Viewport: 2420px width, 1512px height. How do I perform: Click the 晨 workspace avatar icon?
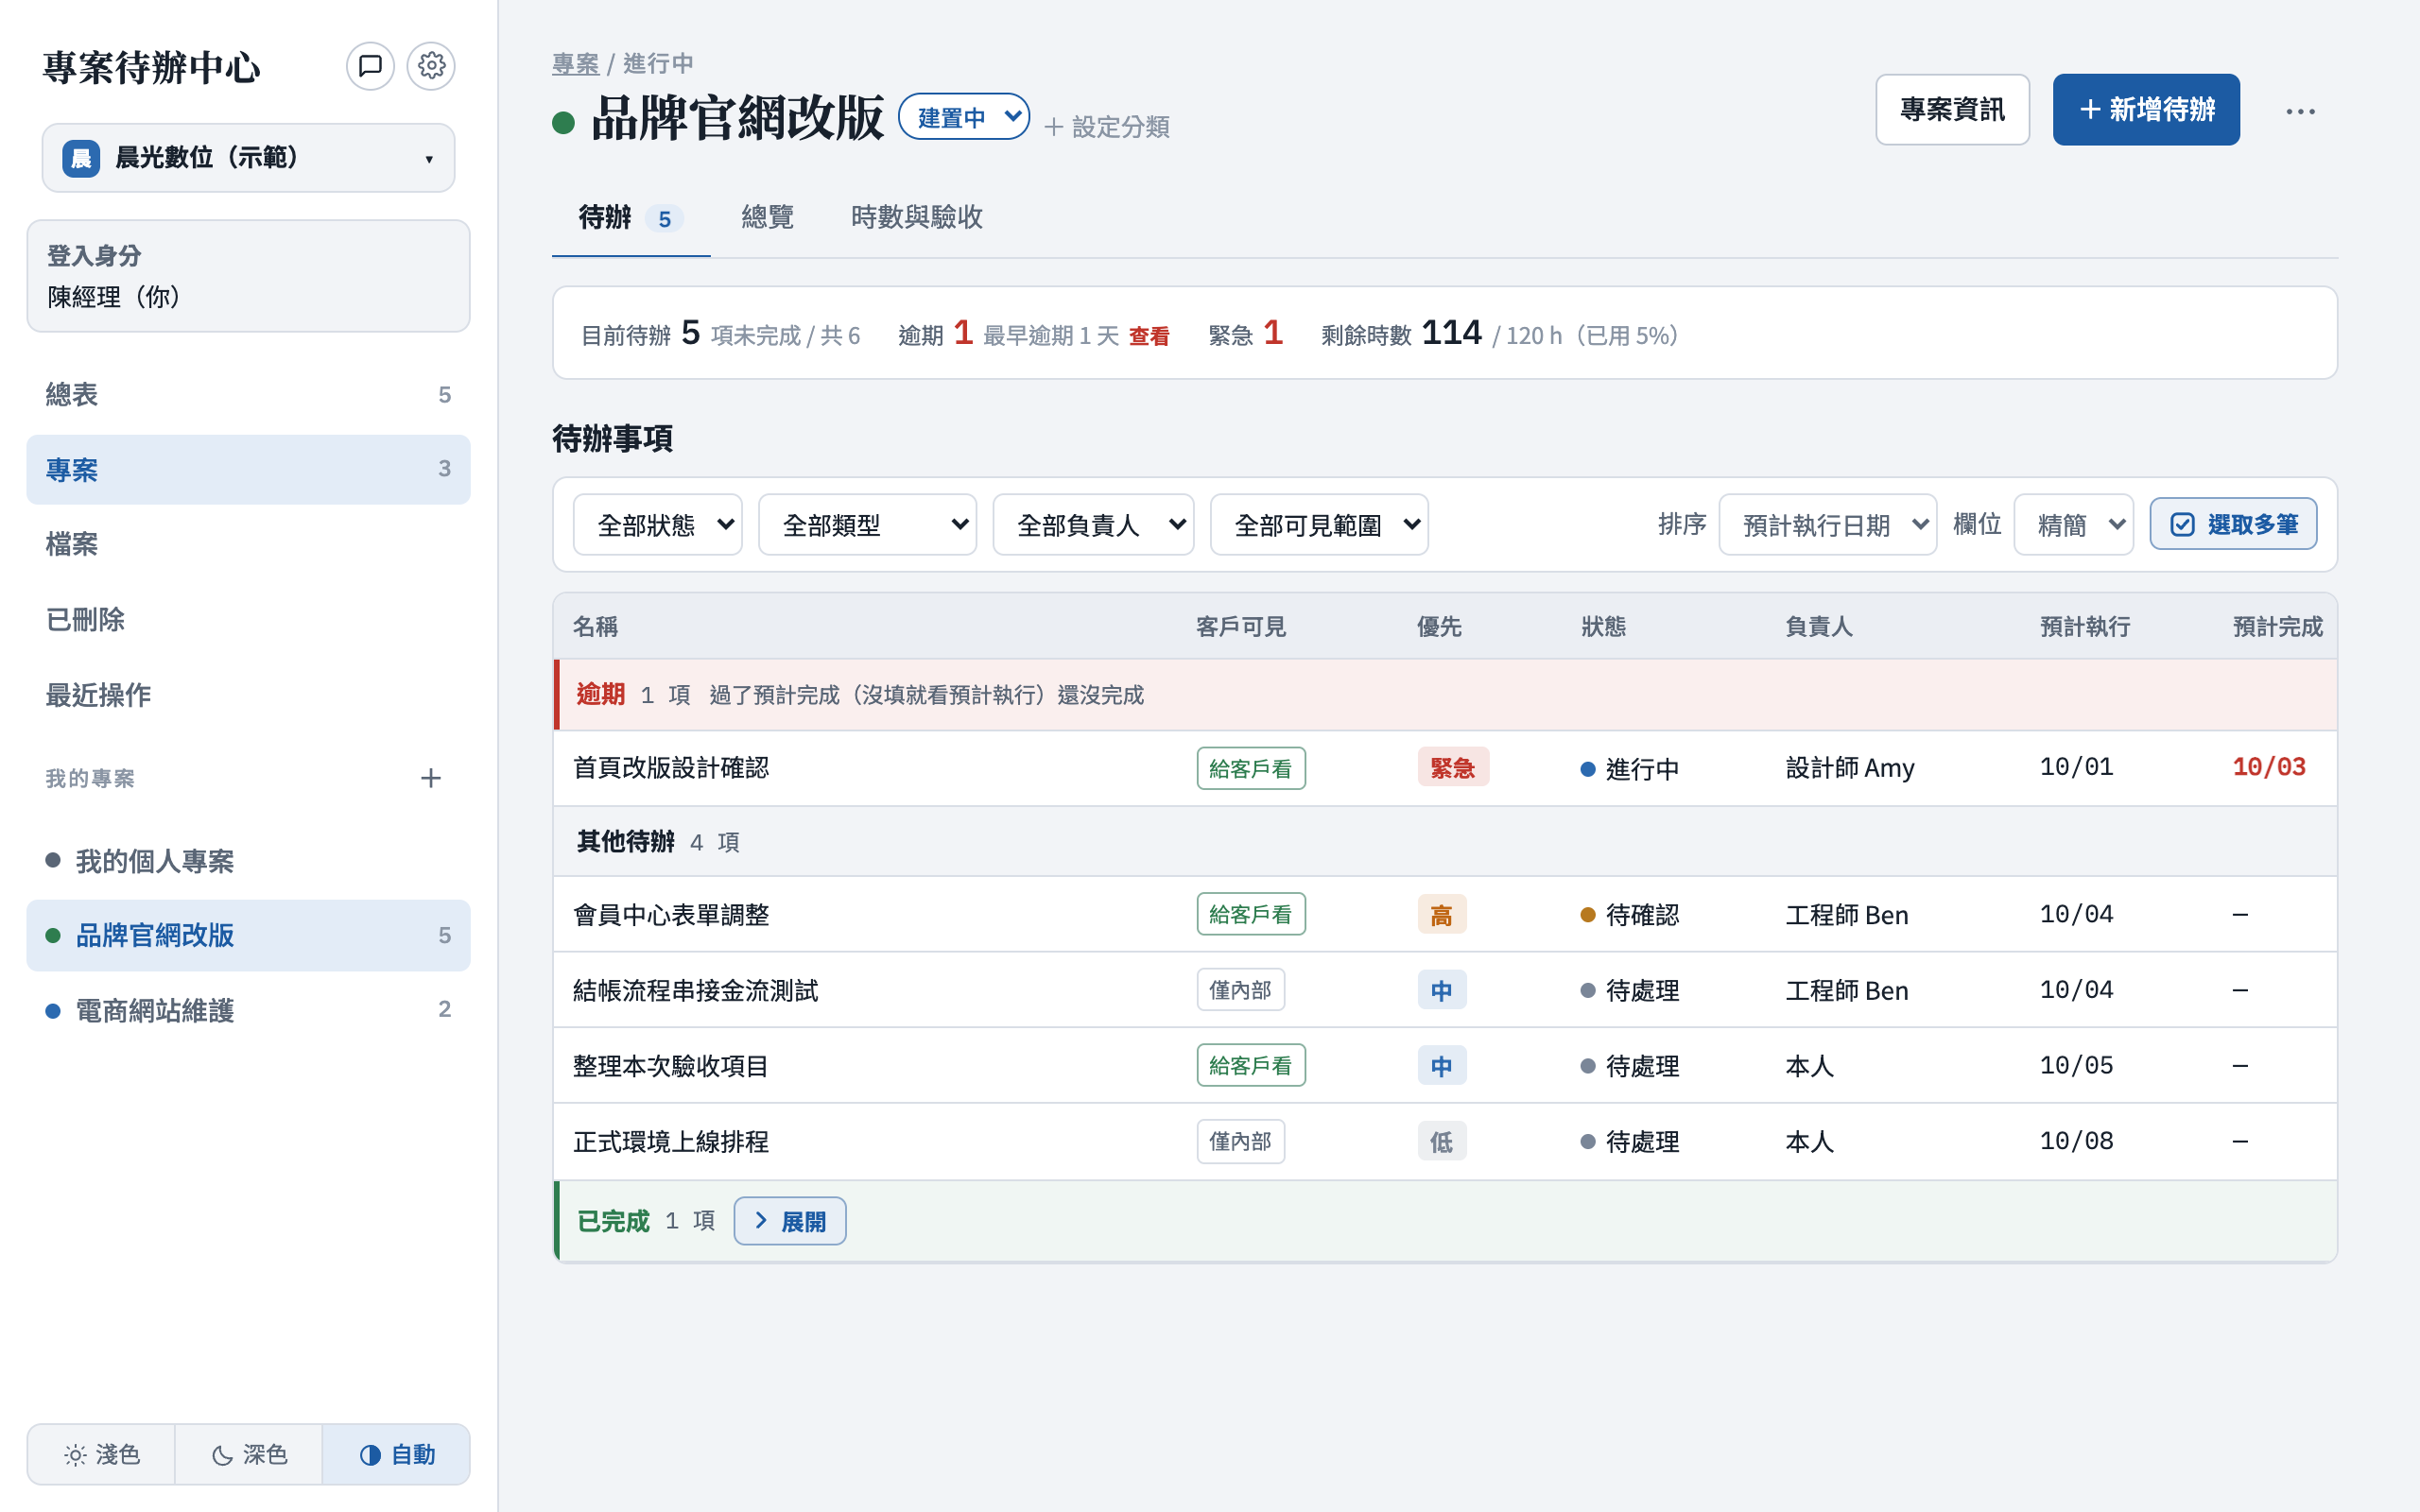pos(80,158)
